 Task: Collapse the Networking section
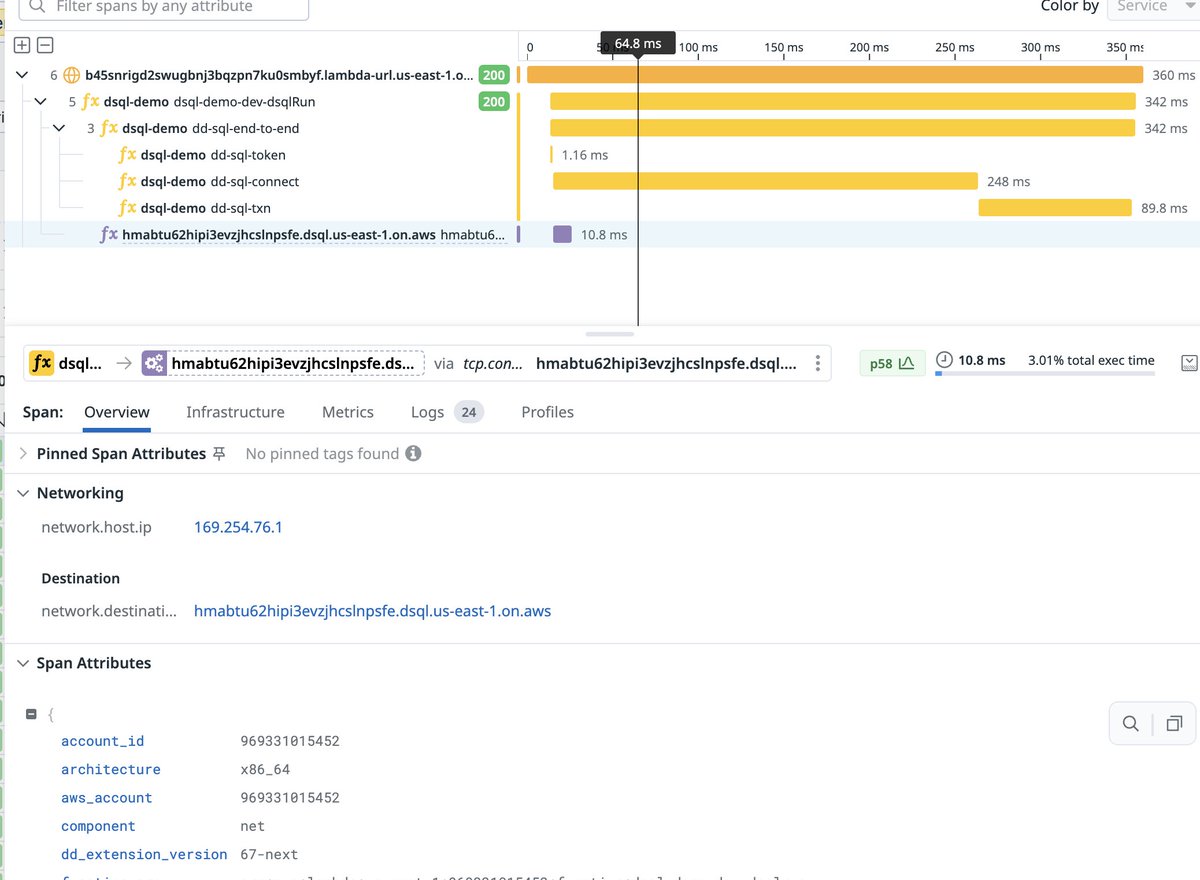coord(23,493)
